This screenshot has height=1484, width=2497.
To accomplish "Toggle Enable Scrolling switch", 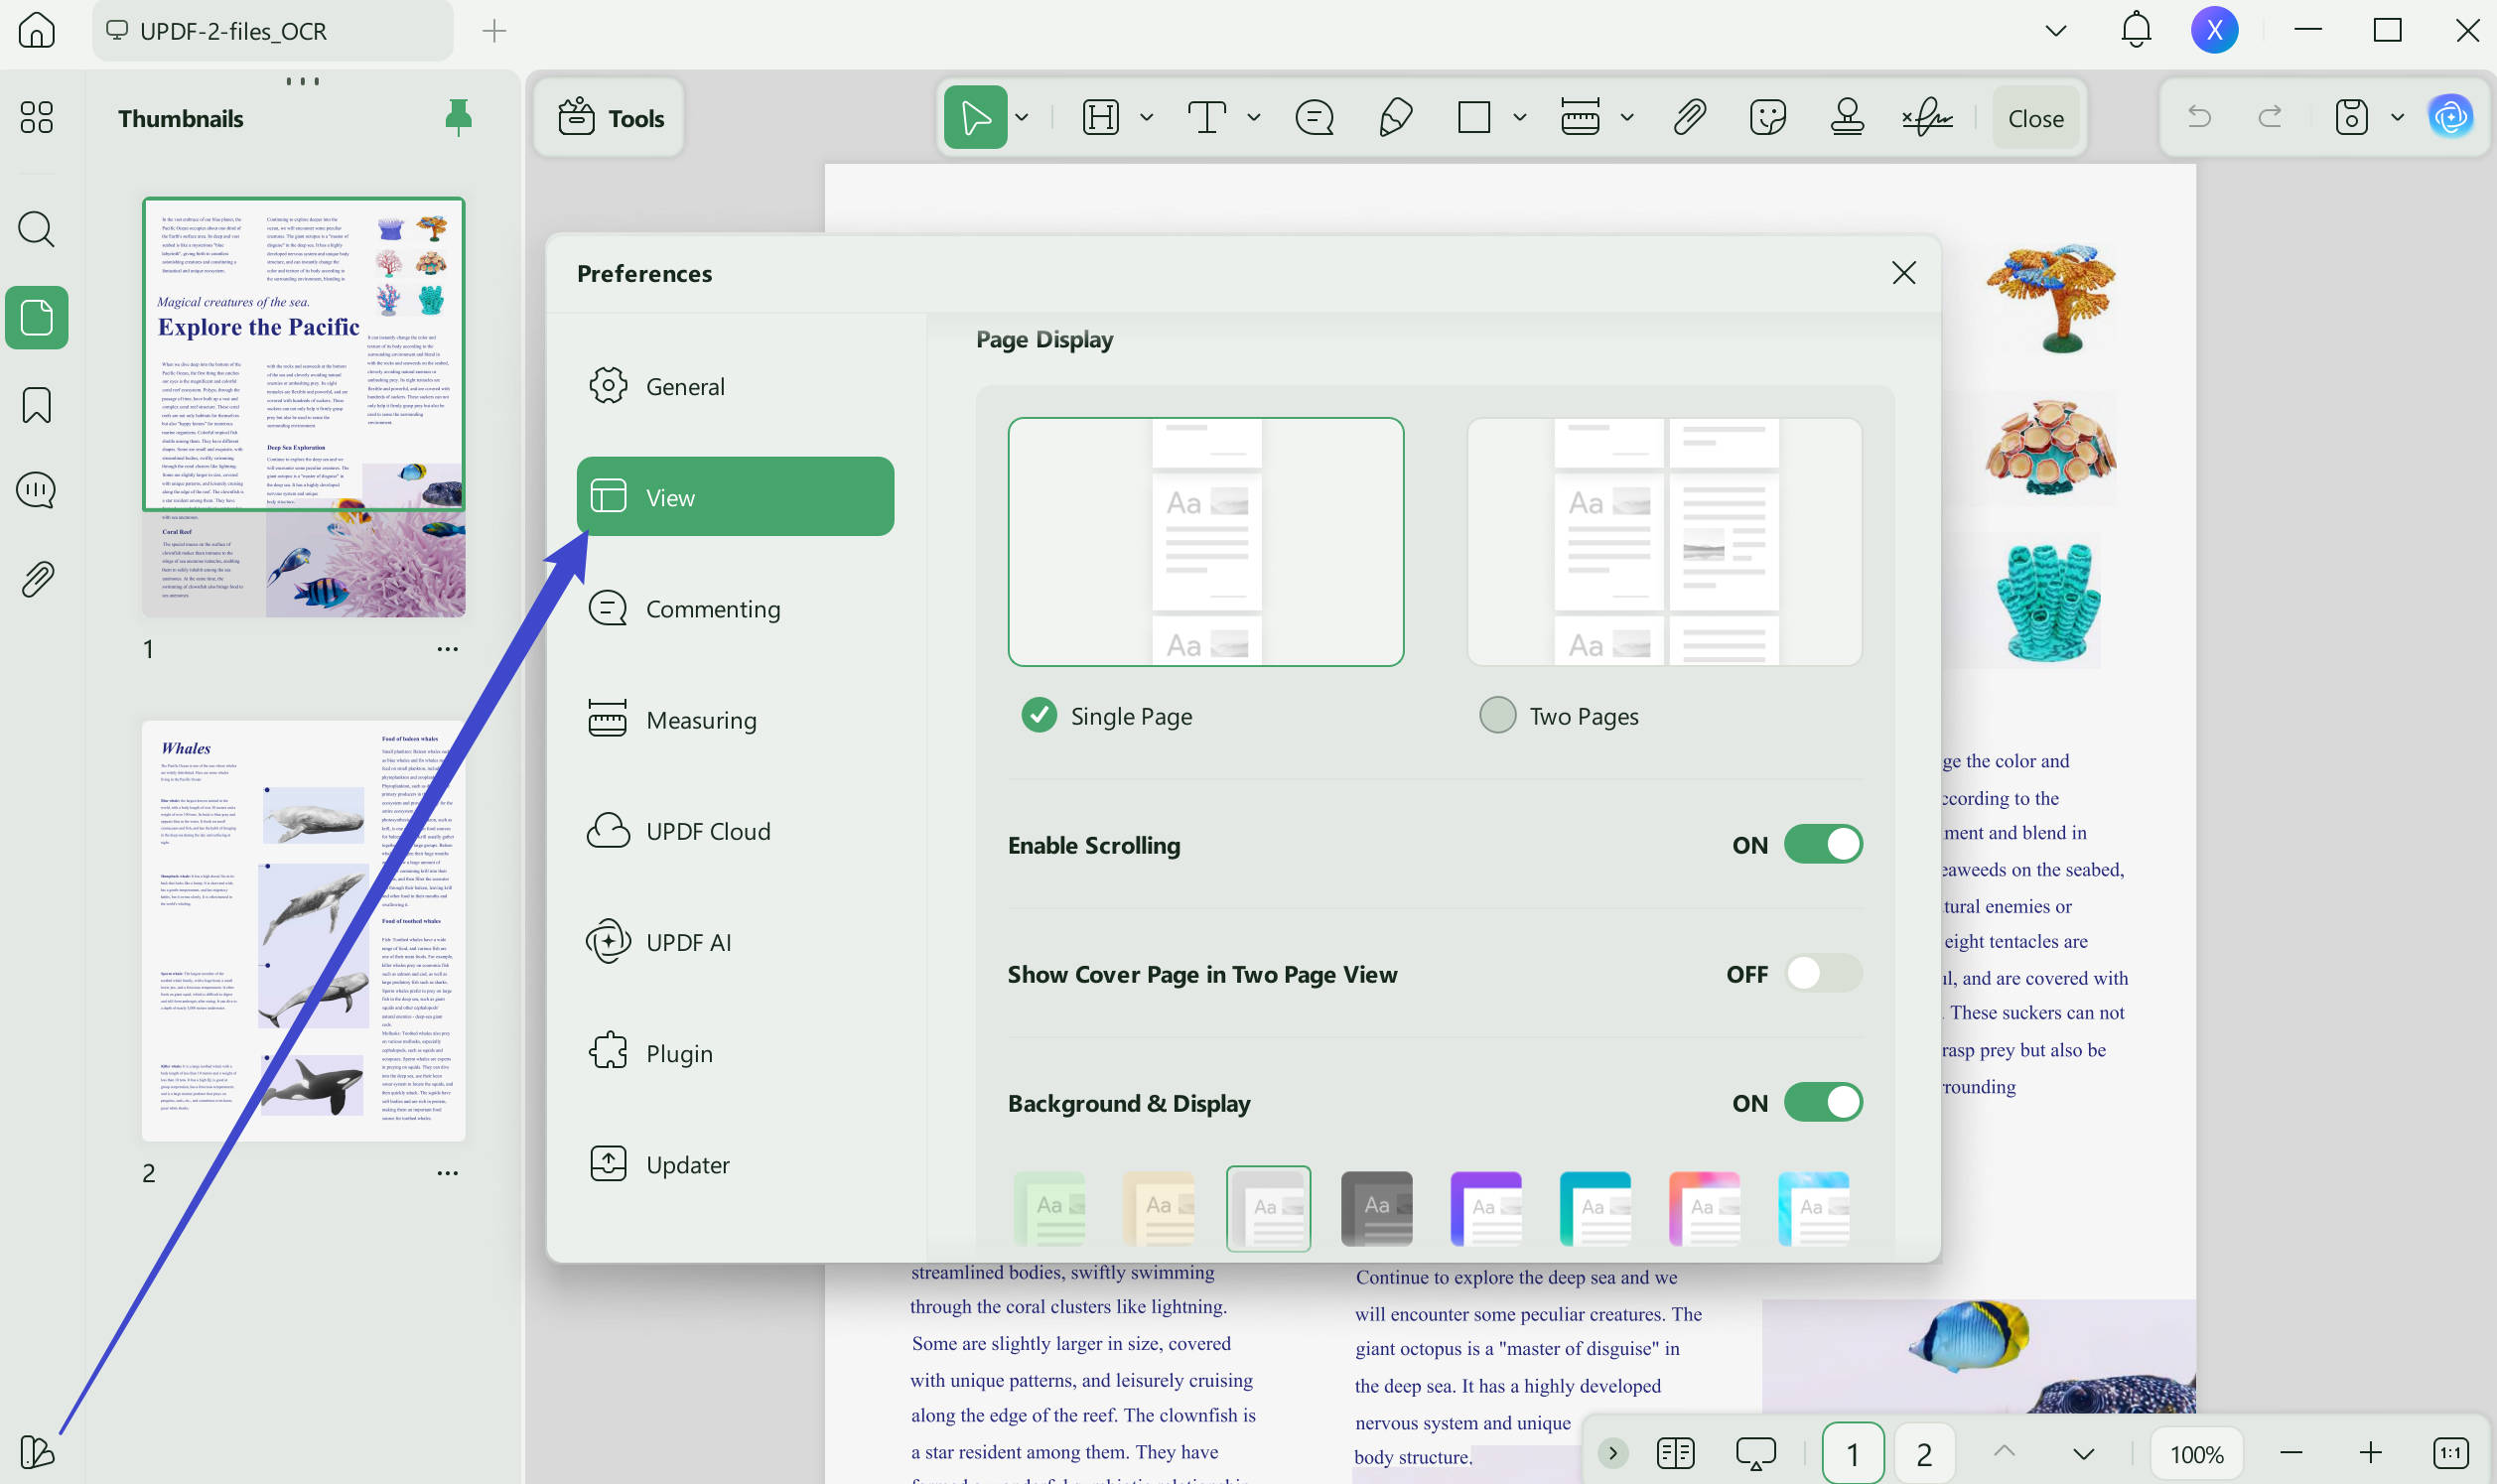I will click(x=1823, y=844).
